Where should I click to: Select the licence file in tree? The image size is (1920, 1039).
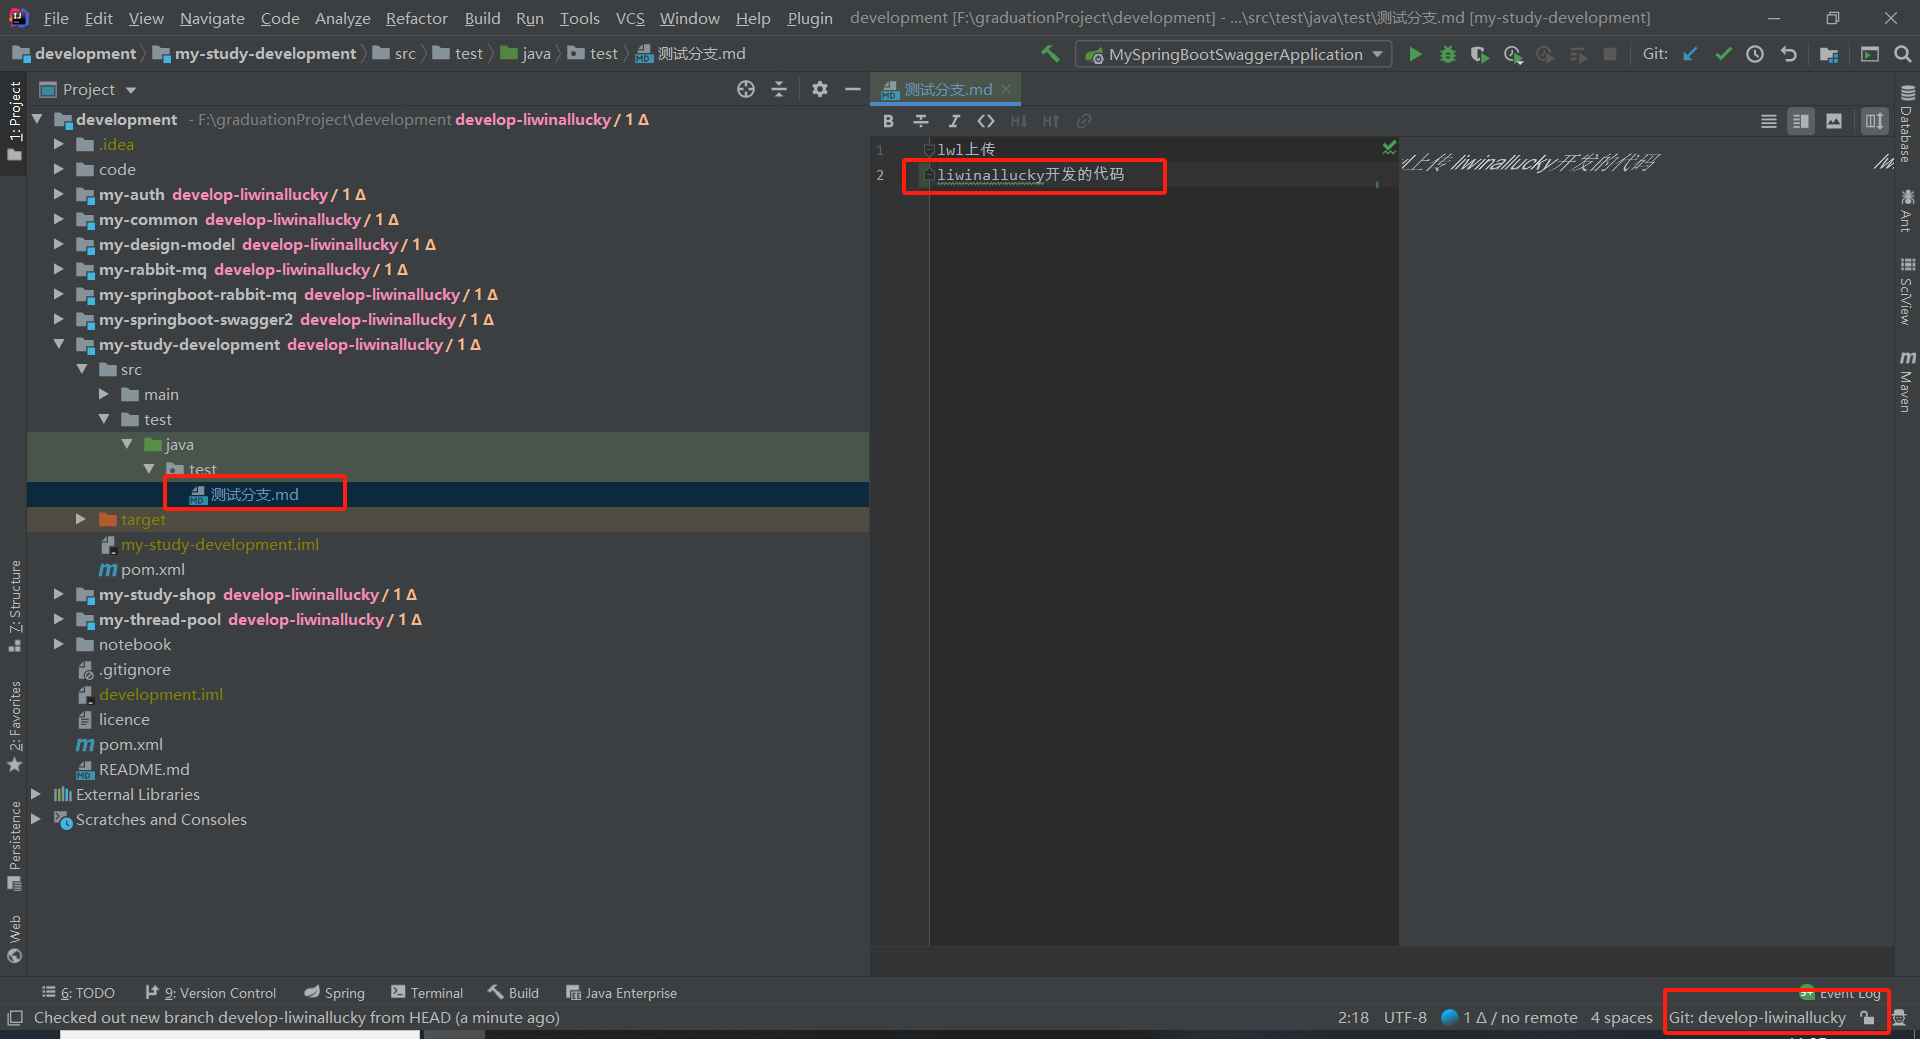pos(124,719)
